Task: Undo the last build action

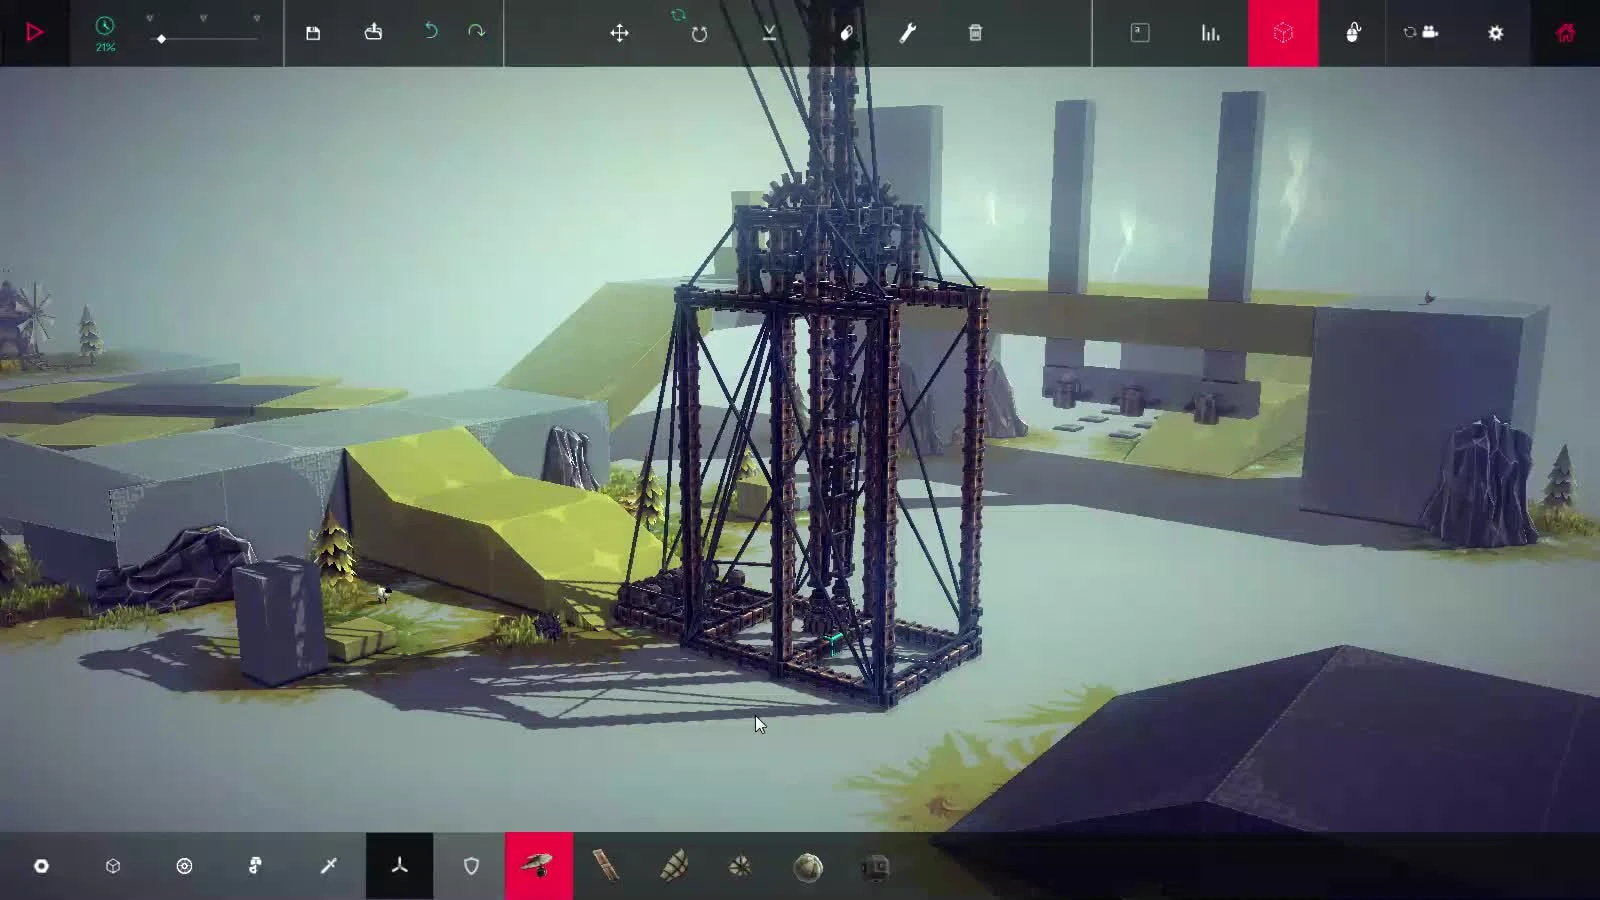Action: pyautogui.click(x=430, y=33)
